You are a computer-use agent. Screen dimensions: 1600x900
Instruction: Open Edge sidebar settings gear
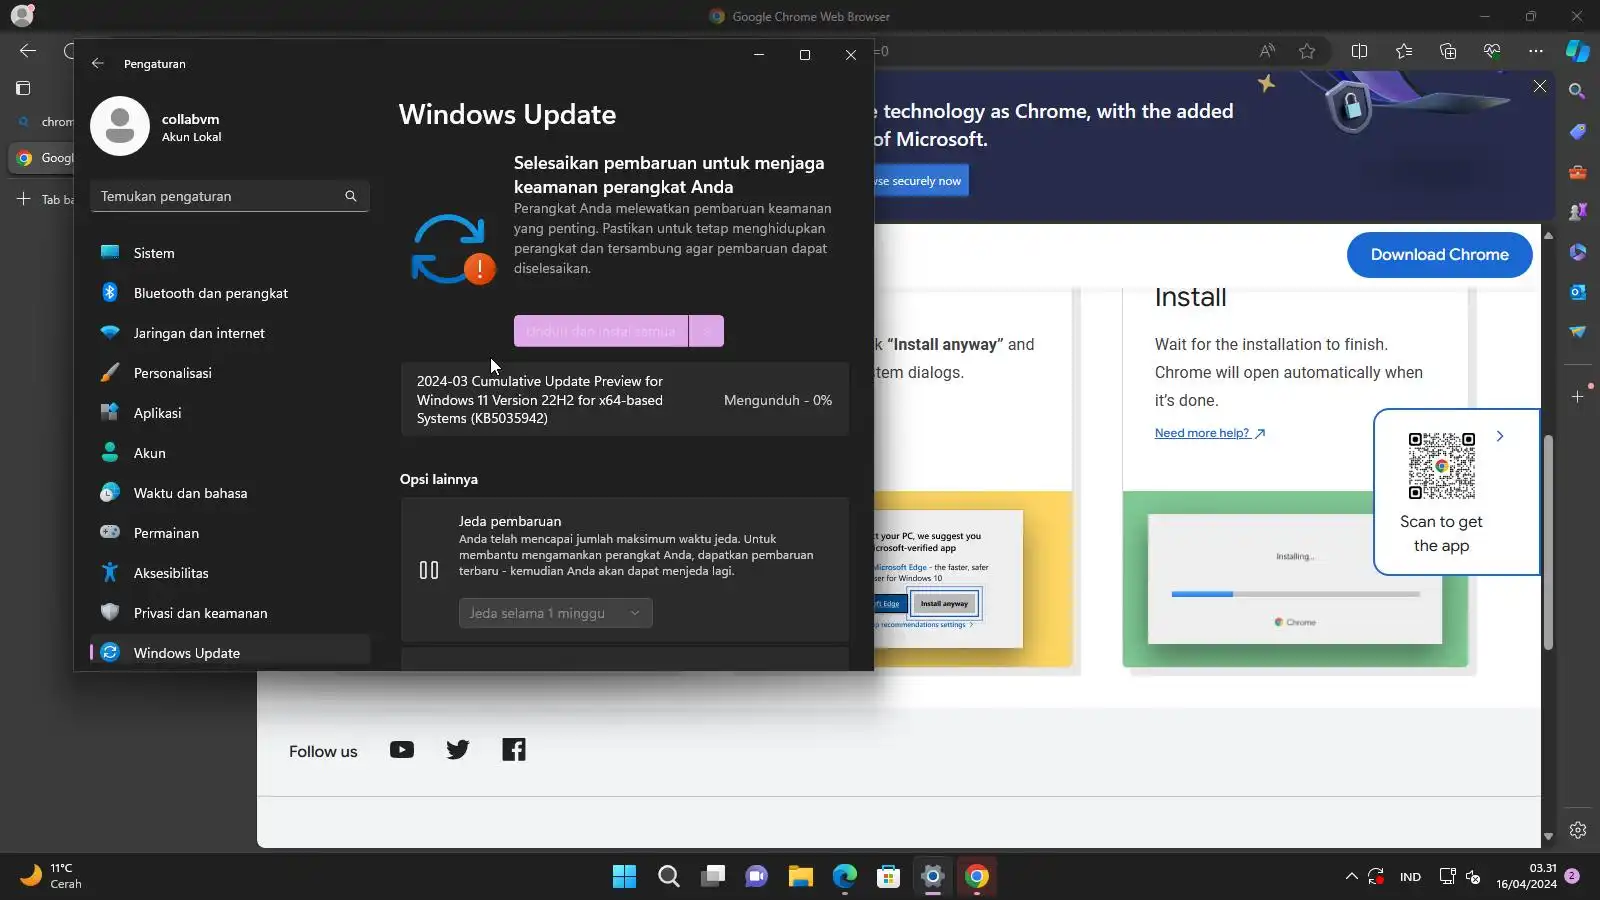coord(1578,830)
